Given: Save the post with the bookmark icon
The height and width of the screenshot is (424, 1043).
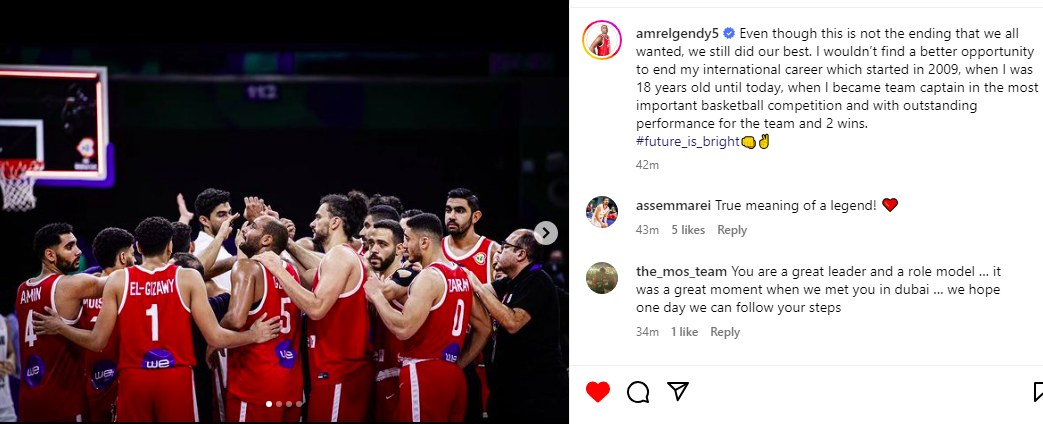Looking at the screenshot, I should (1038, 392).
